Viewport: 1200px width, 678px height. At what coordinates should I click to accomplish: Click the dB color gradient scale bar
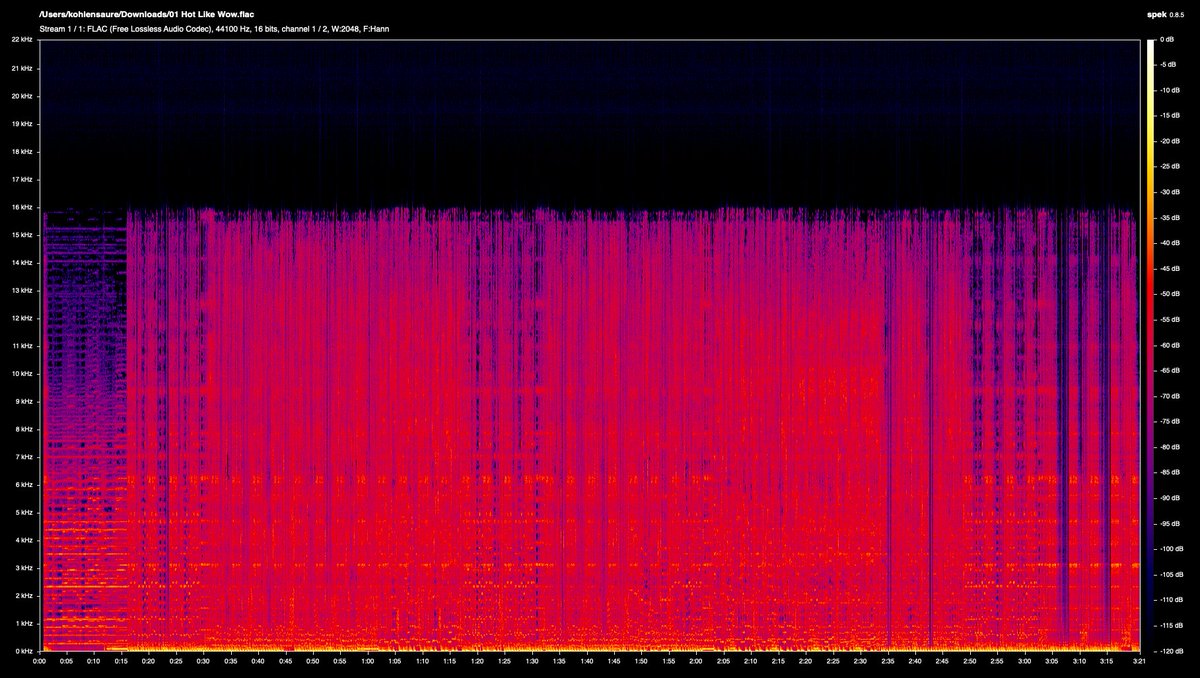click(1151, 345)
